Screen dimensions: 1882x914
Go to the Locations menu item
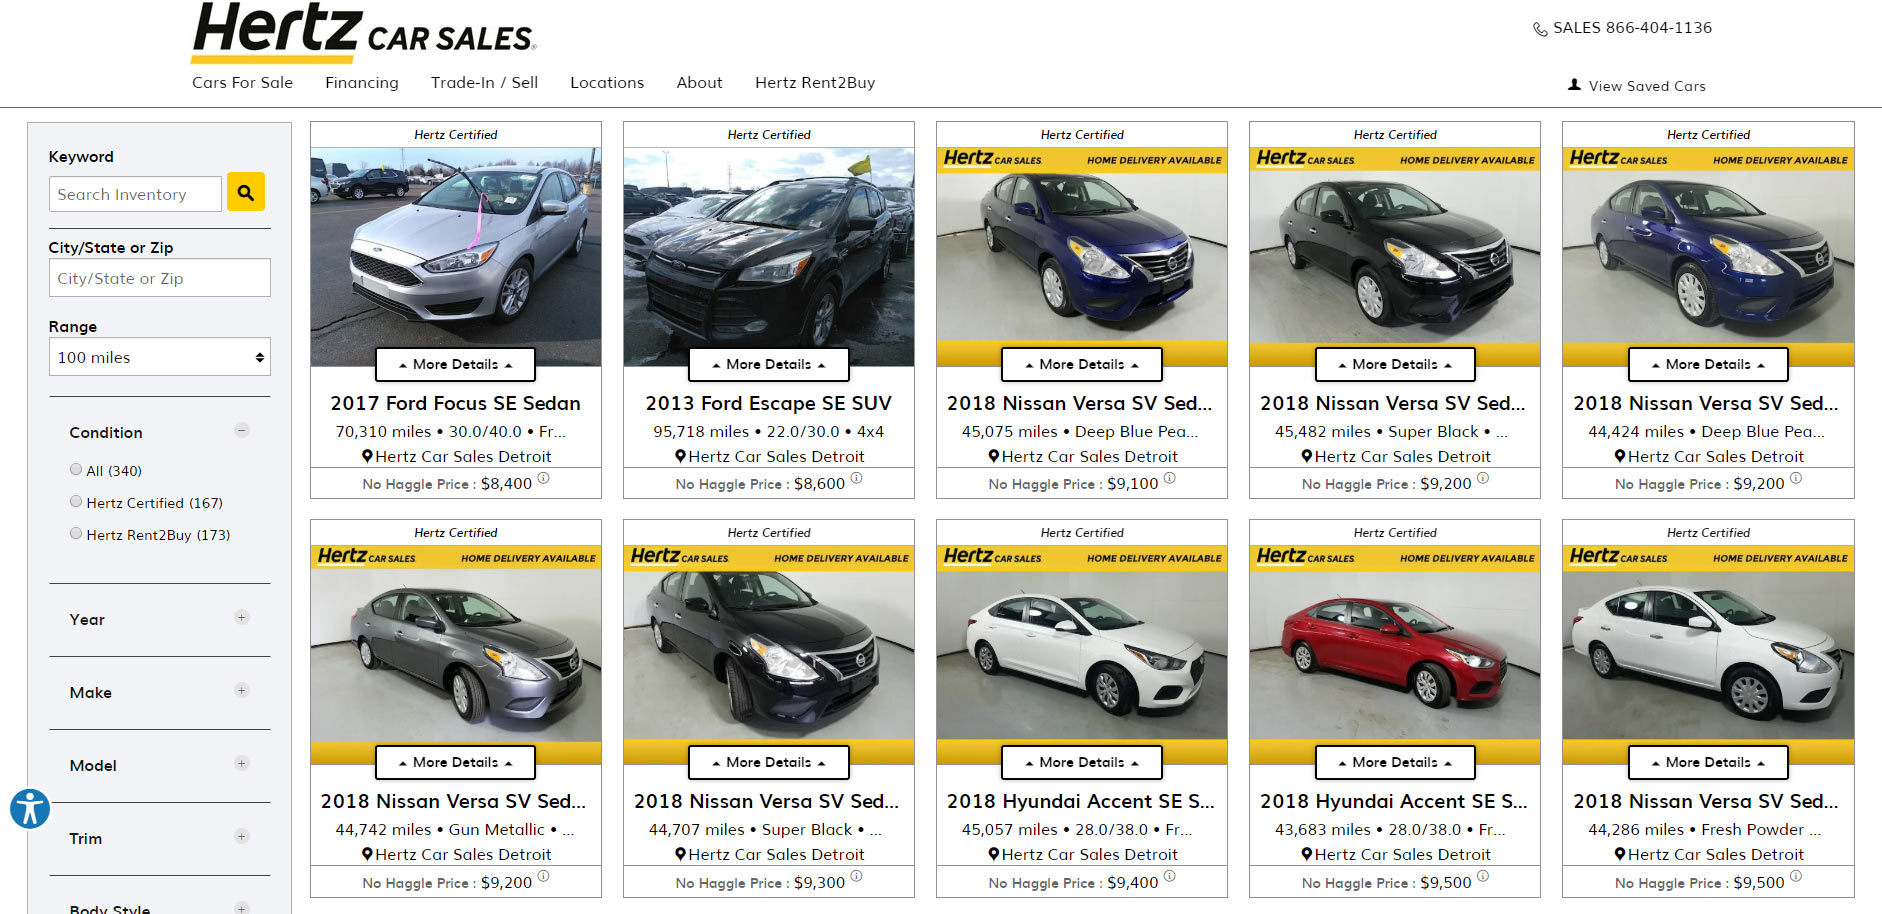(606, 83)
